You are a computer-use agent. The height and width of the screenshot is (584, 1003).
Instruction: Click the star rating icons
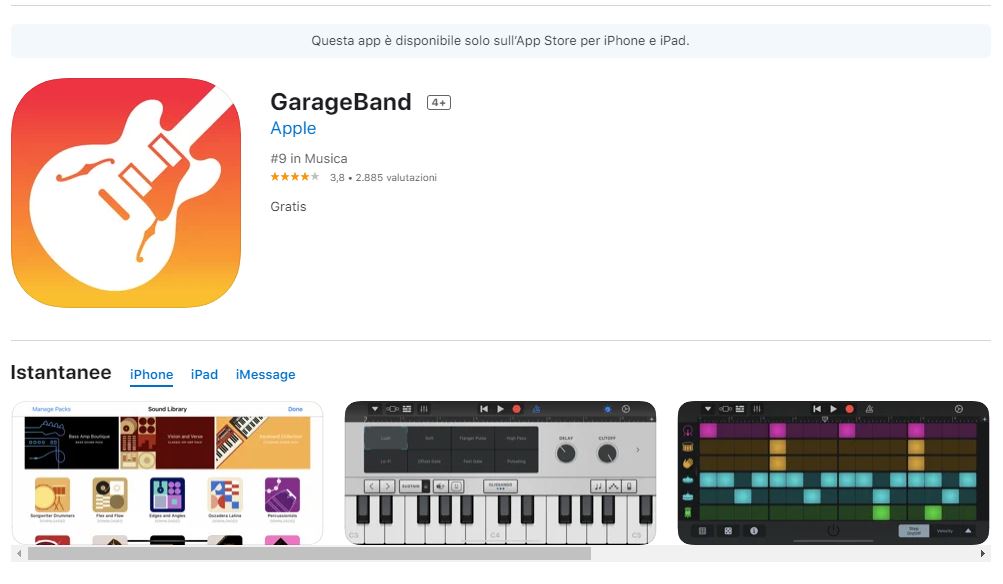pyautogui.click(x=294, y=177)
